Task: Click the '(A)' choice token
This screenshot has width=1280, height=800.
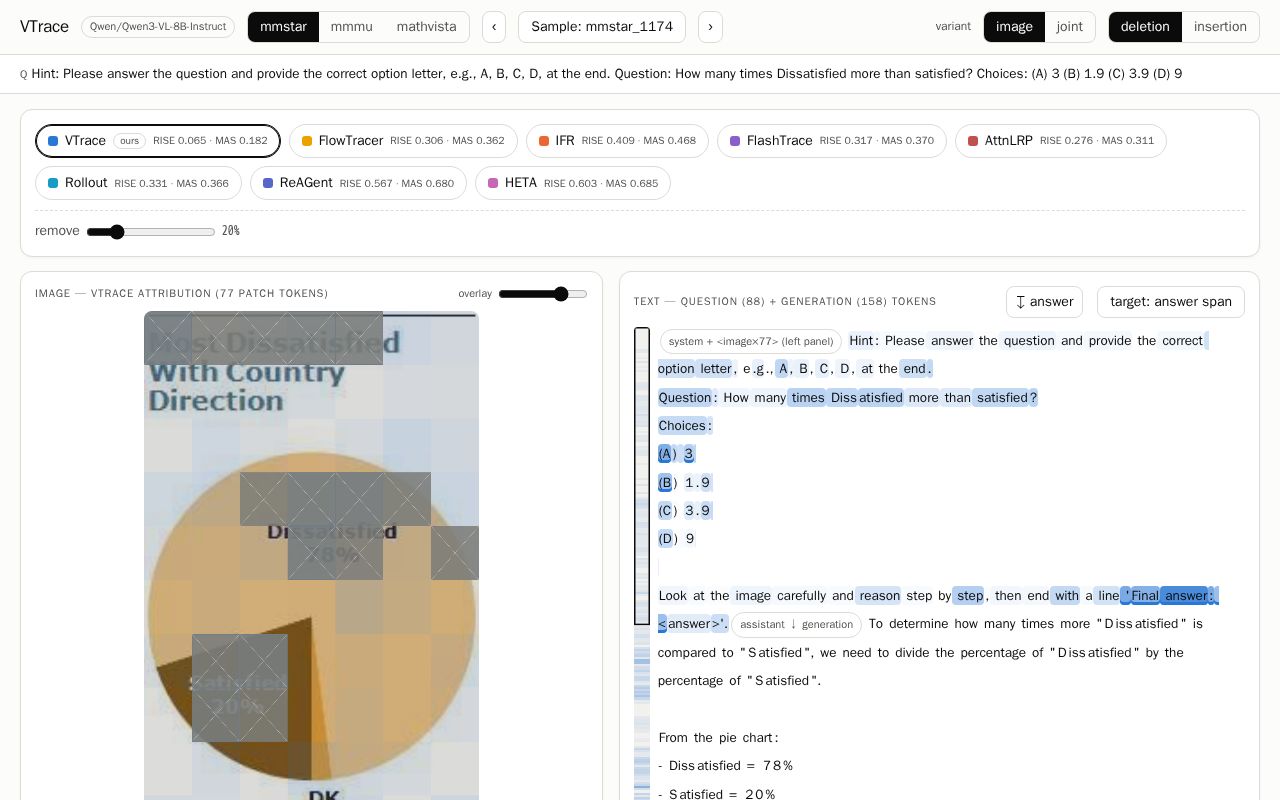Action: [x=667, y=454]
